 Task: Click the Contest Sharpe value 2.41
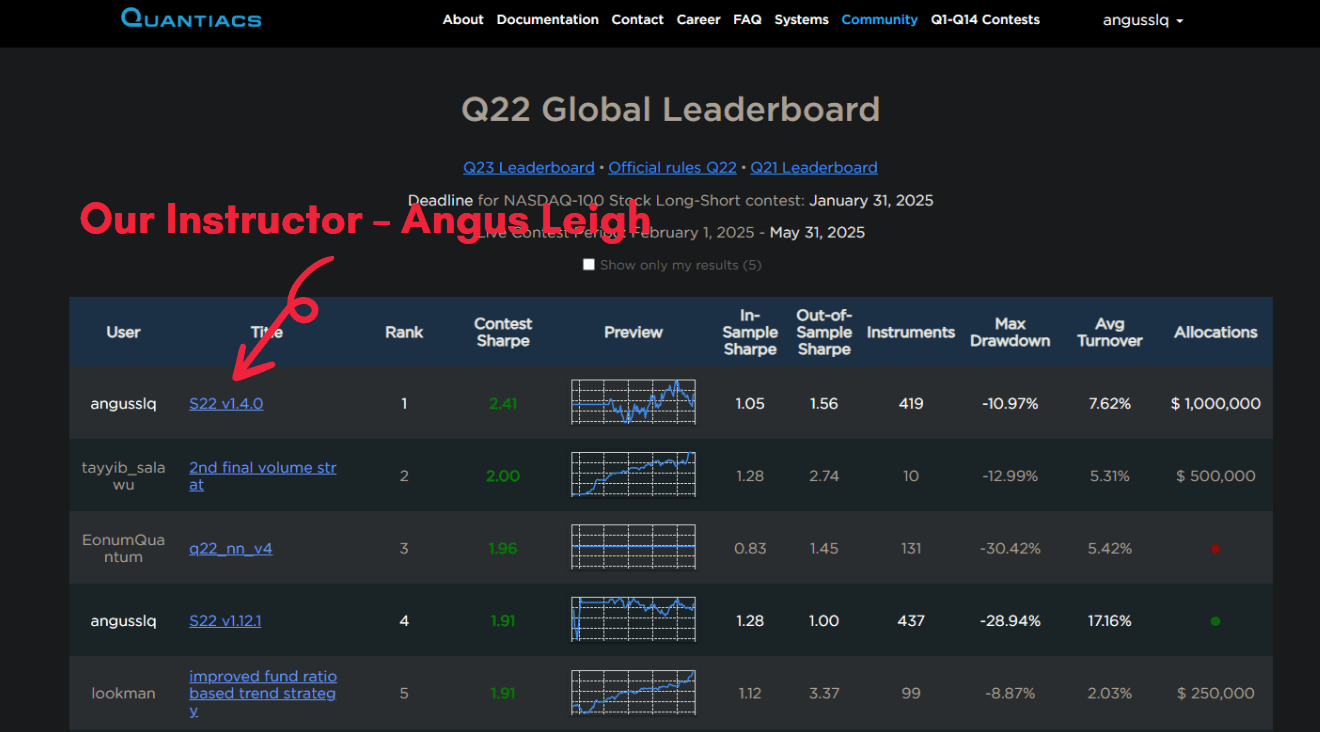503,404
